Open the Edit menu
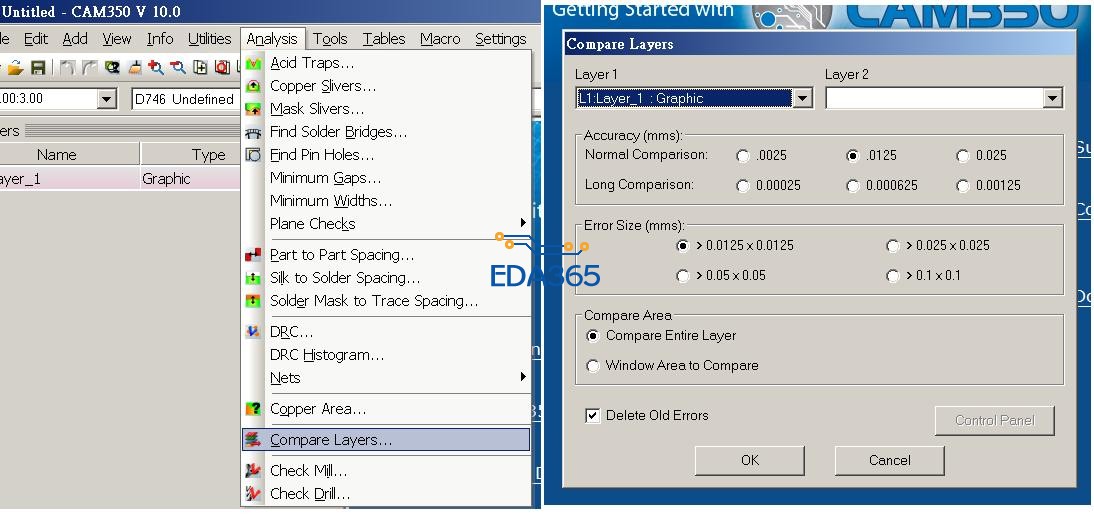 pyautogui.click(x=36, y=39)
